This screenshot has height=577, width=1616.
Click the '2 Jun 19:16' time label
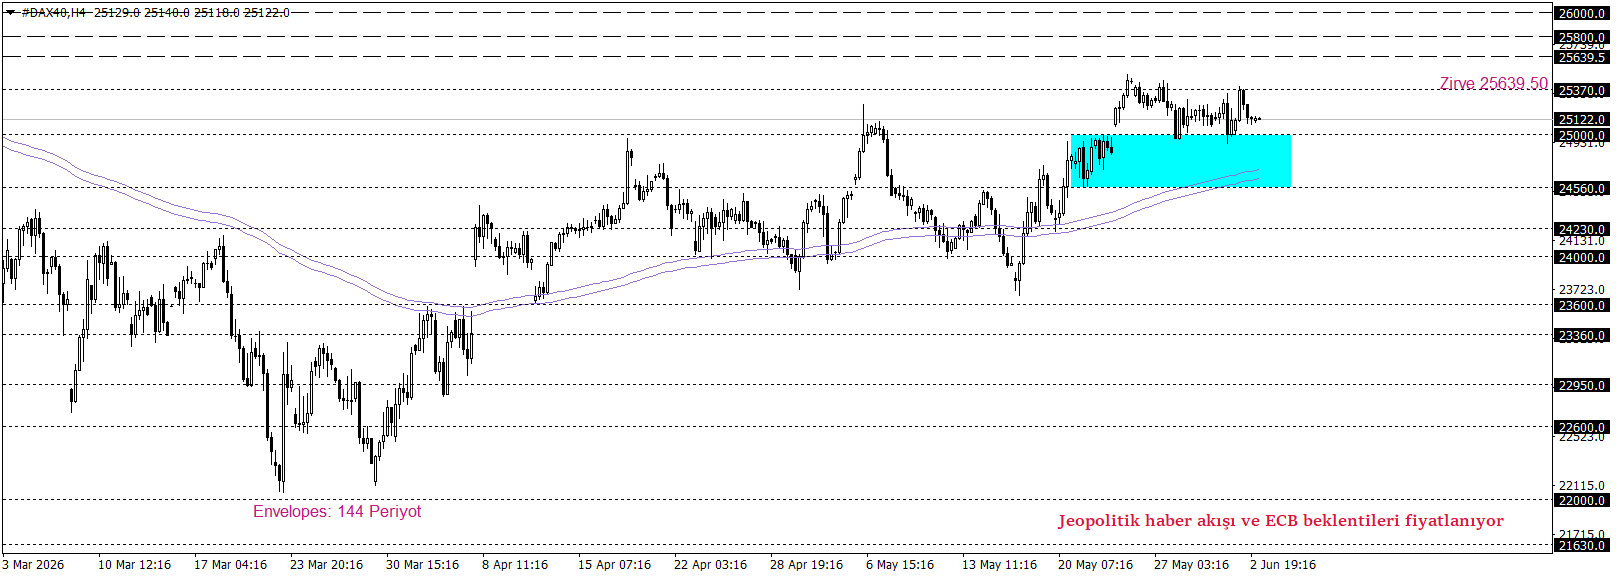click(1283, 565)
